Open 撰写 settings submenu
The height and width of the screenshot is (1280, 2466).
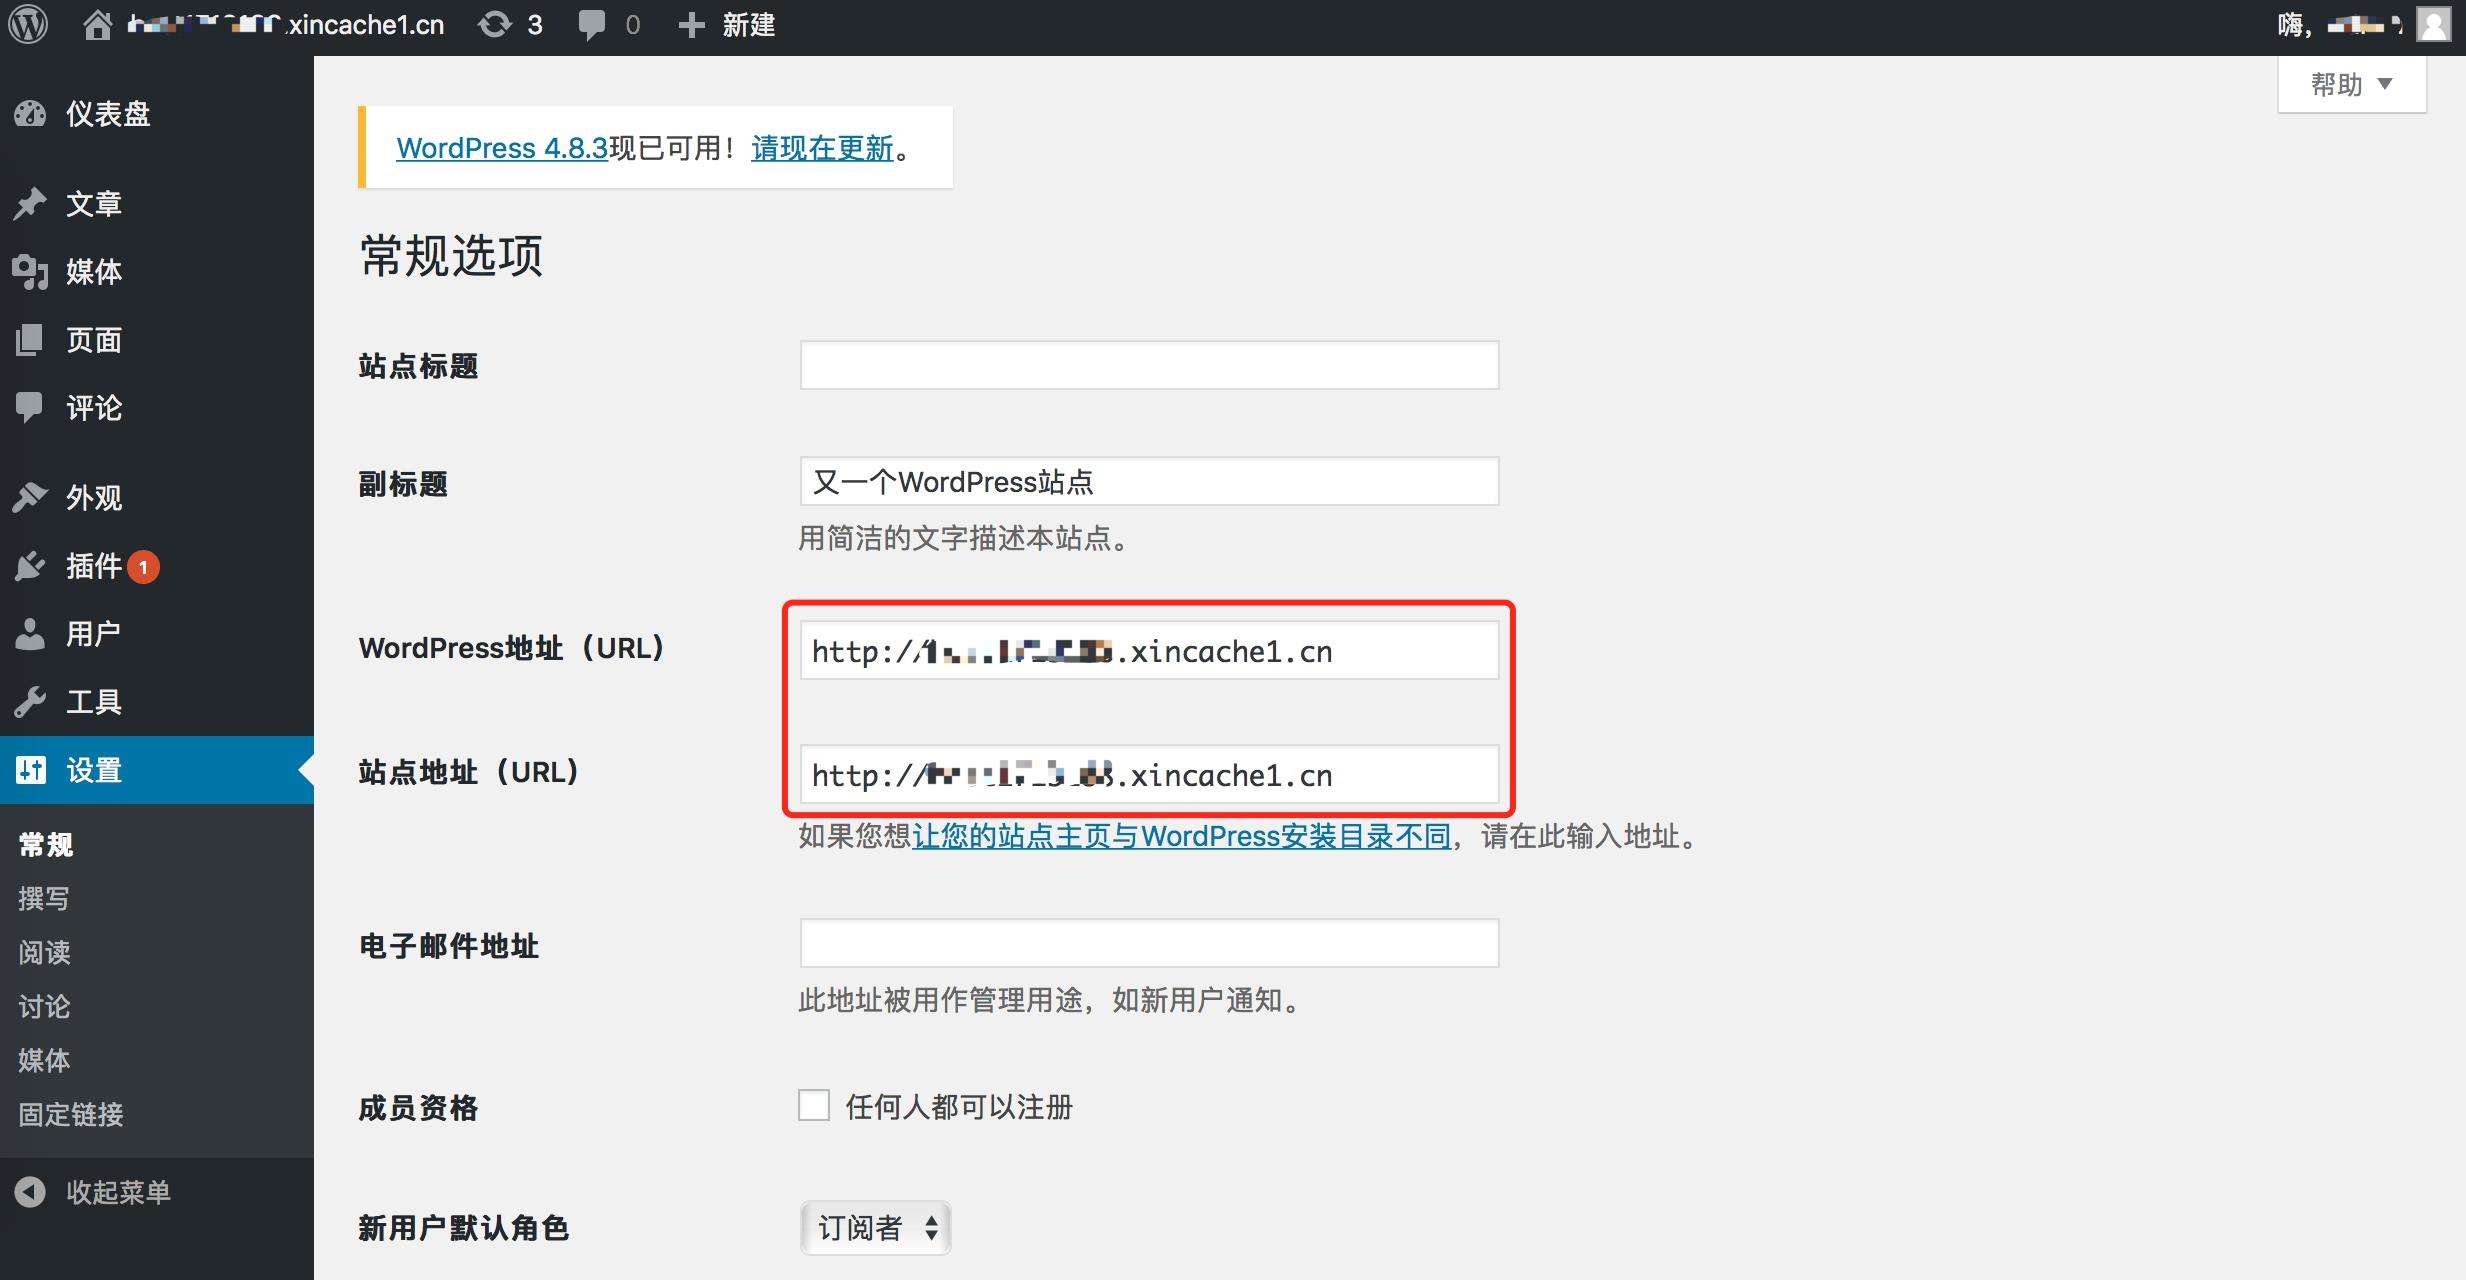coord(44,899)
